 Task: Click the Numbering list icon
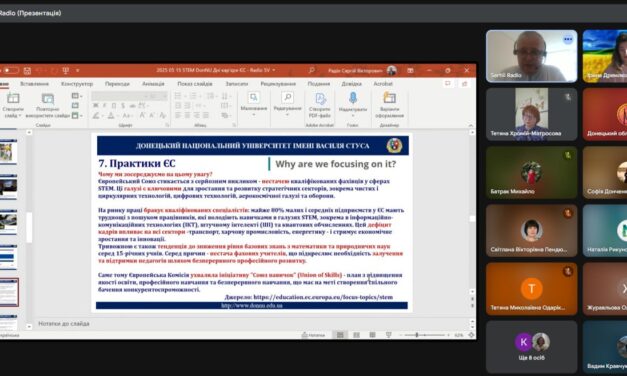click(193, 96)
